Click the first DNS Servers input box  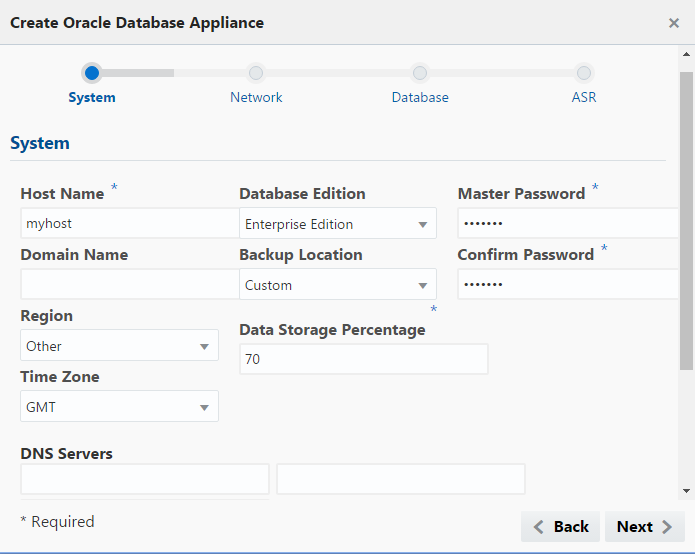(x=145, y=479)
